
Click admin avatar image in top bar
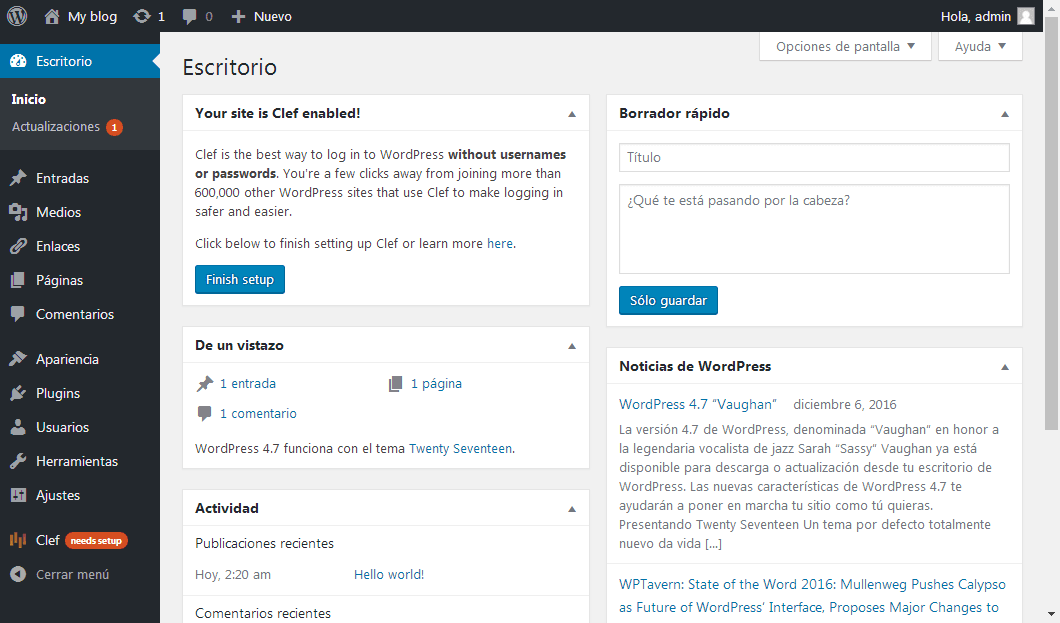tap(1026, 16)
